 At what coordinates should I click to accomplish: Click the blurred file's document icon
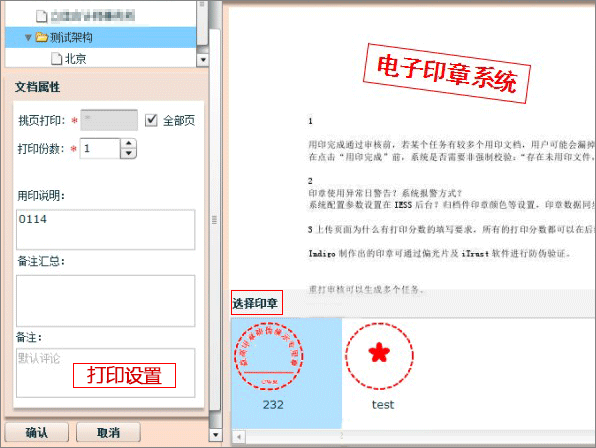pos(41,16)
